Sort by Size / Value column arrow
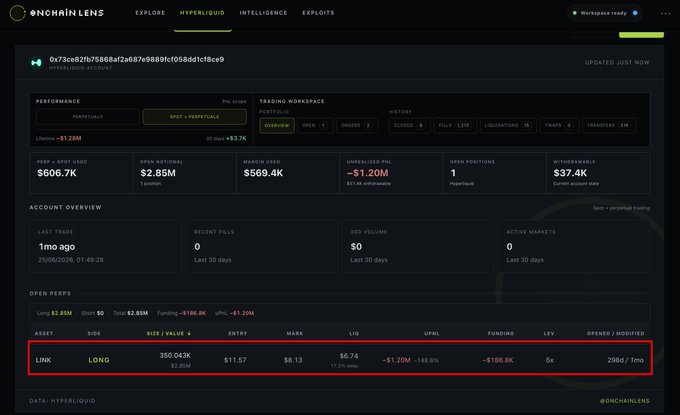 189,333
